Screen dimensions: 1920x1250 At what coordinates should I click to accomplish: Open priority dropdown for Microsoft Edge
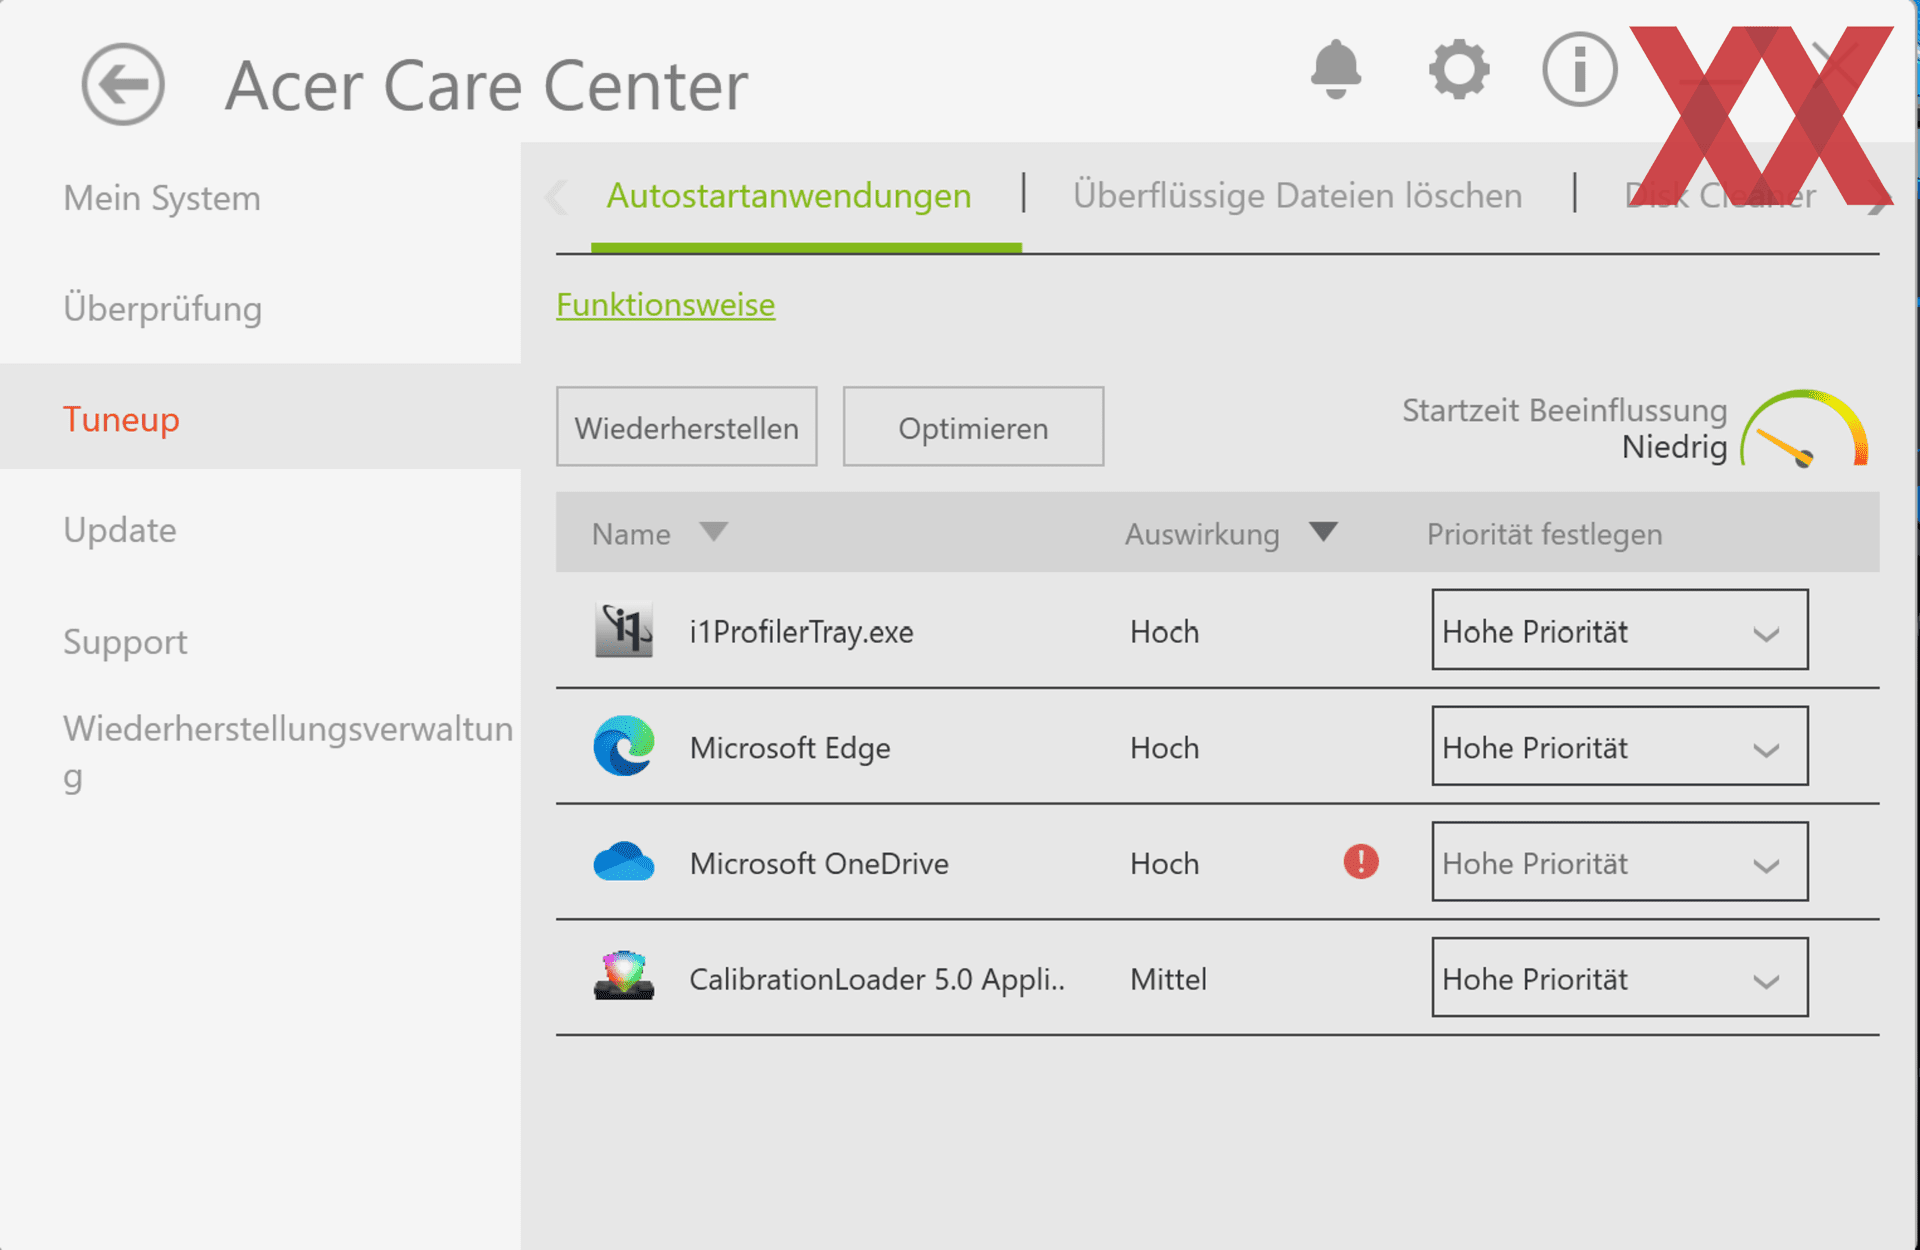click(1619, 746)
